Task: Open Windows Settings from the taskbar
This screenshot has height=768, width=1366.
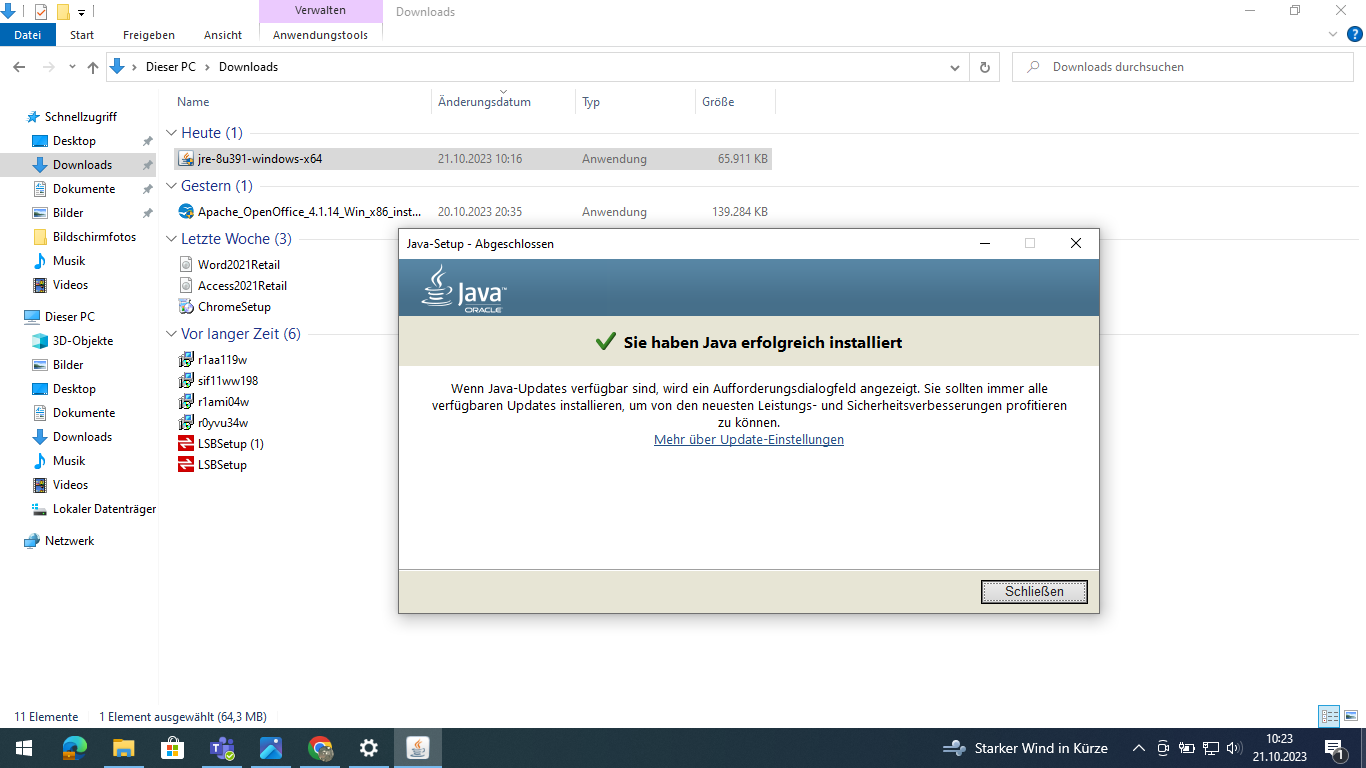Action: (368, 747)
